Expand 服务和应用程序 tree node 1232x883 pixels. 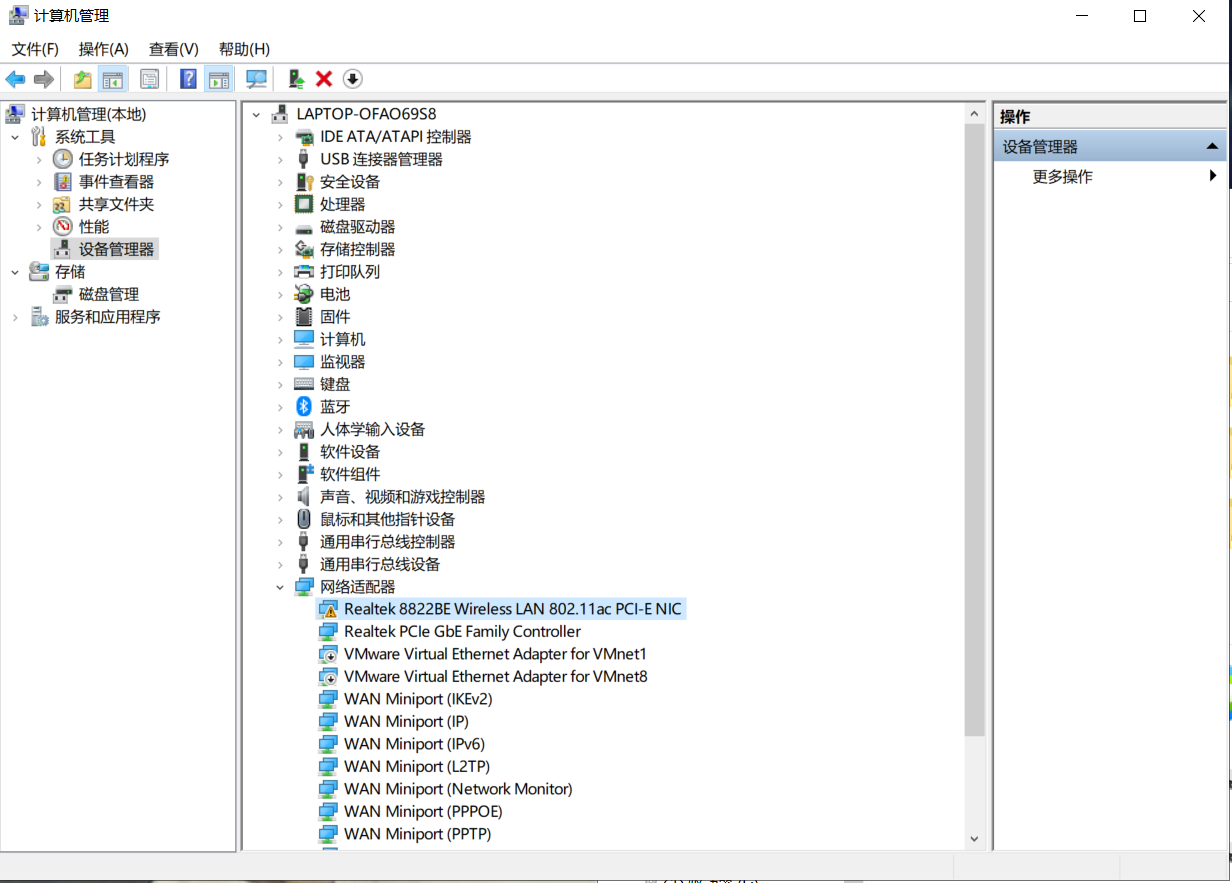point(15,317)
